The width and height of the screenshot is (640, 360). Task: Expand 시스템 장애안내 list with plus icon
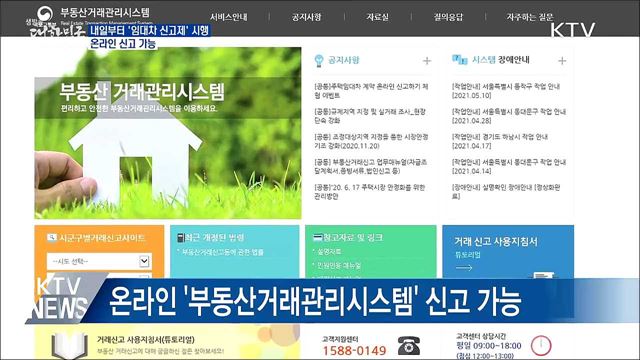click(562, 61)
